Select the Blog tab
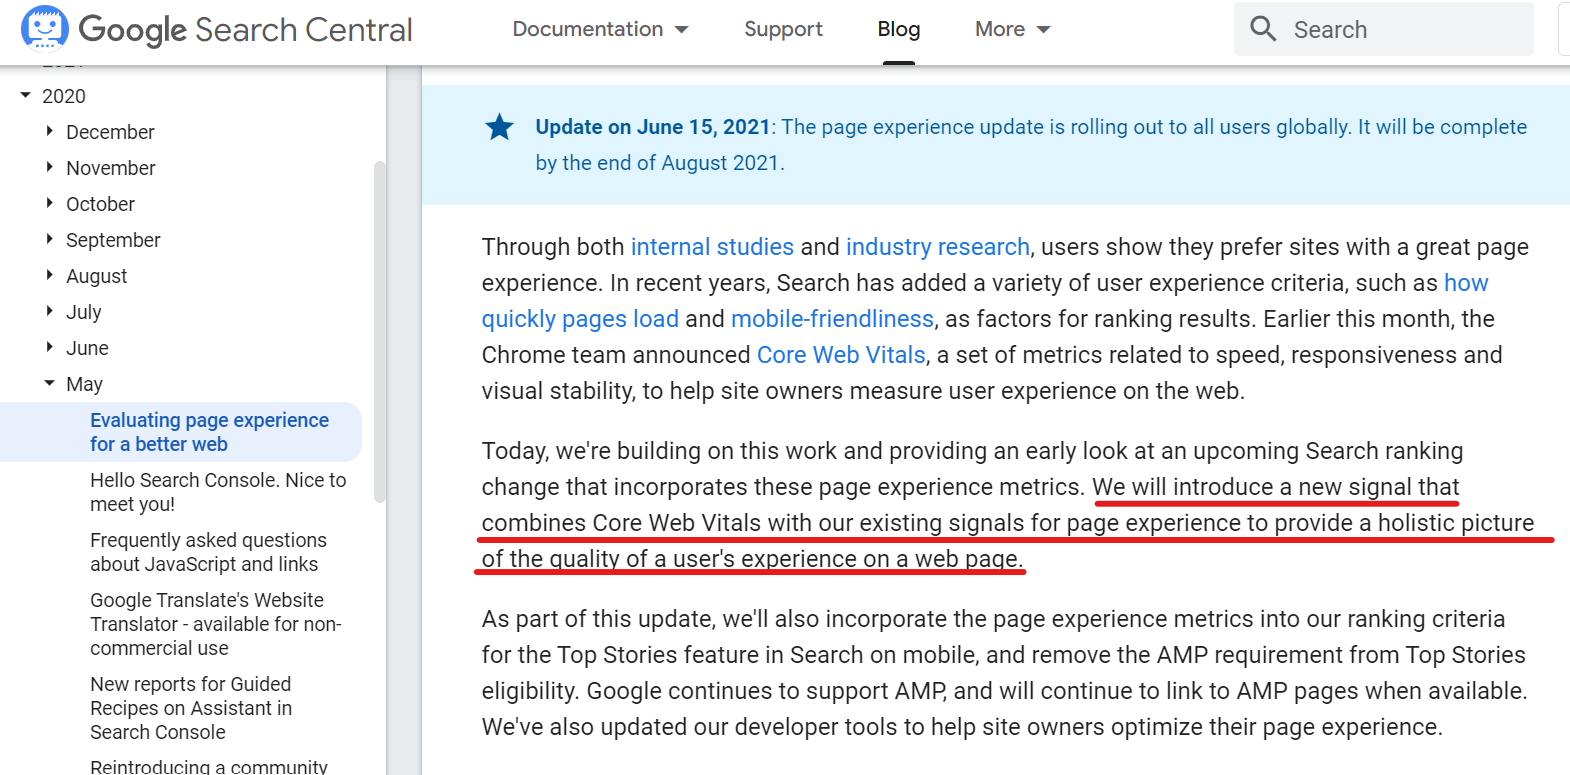Image resolution: width=1570 pixels, height=775 pixels. [x=899, y=29]
